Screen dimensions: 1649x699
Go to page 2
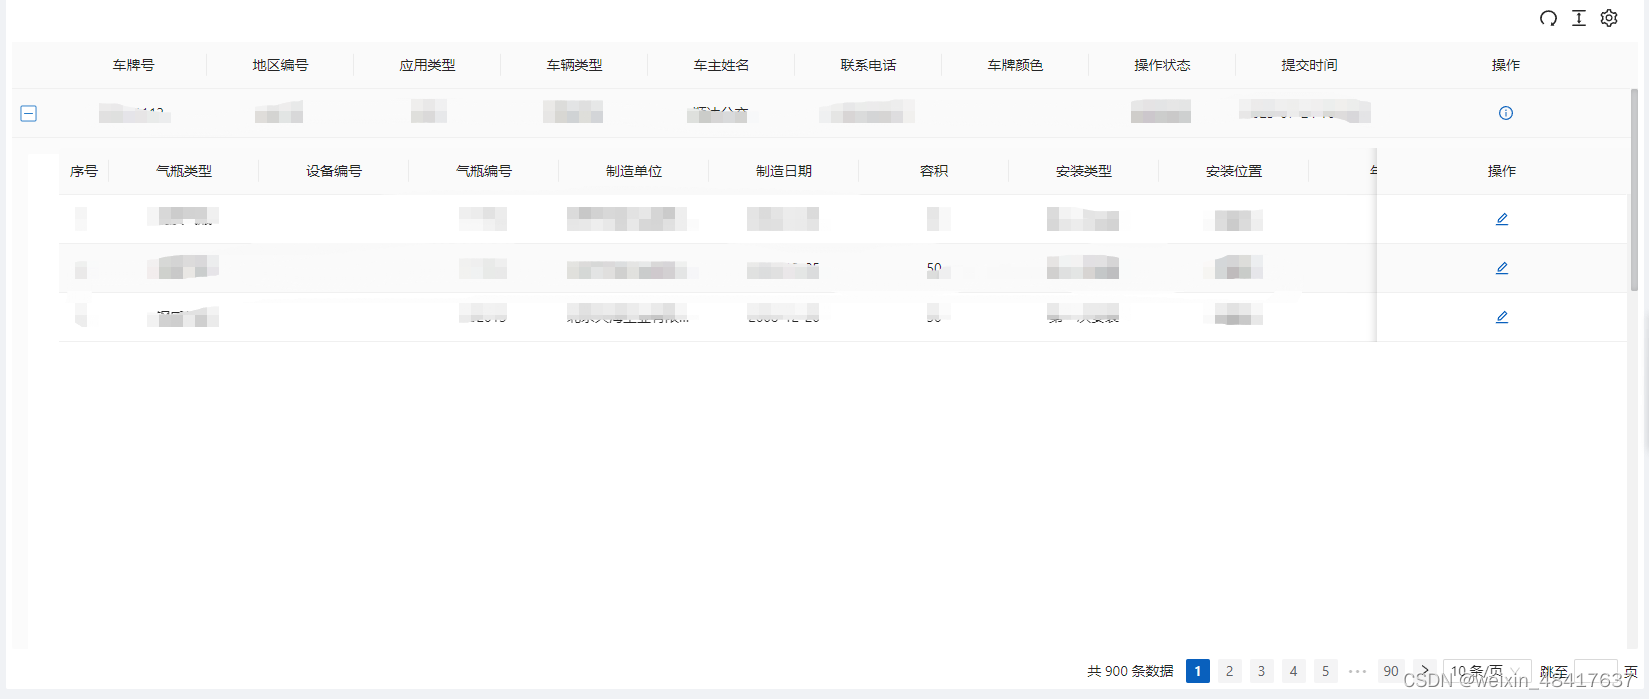pyautogui.click(x=1230, y=671)
